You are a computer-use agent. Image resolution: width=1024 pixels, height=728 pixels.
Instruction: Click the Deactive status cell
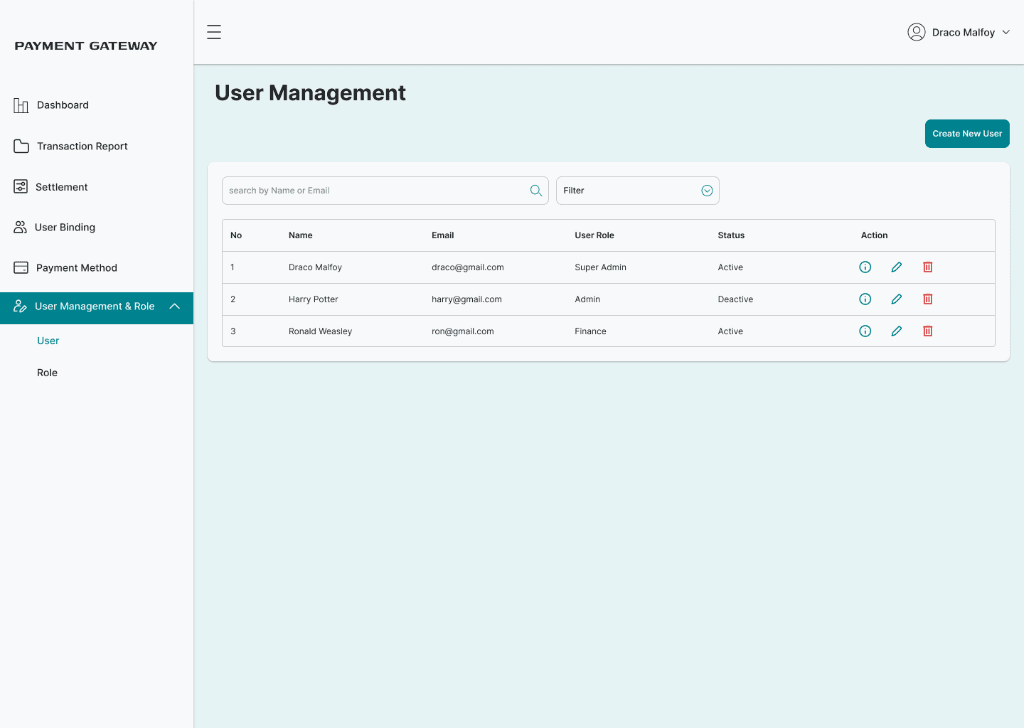735,299
